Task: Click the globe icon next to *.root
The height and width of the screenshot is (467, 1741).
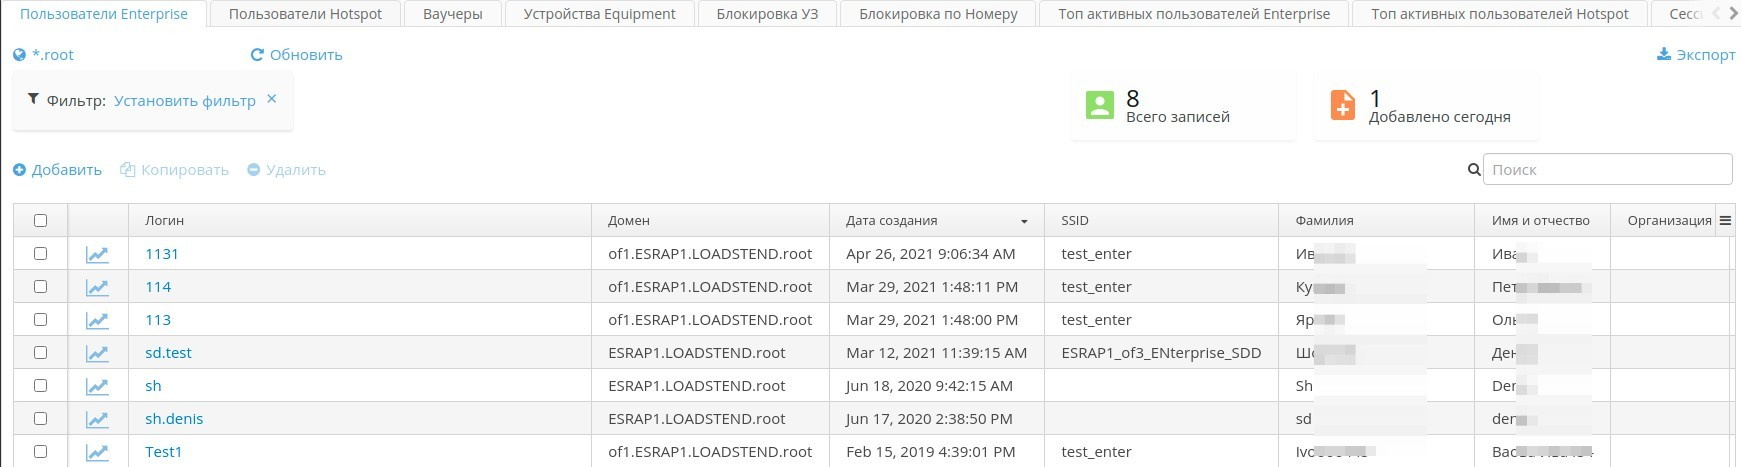Action: pos(20,55)
